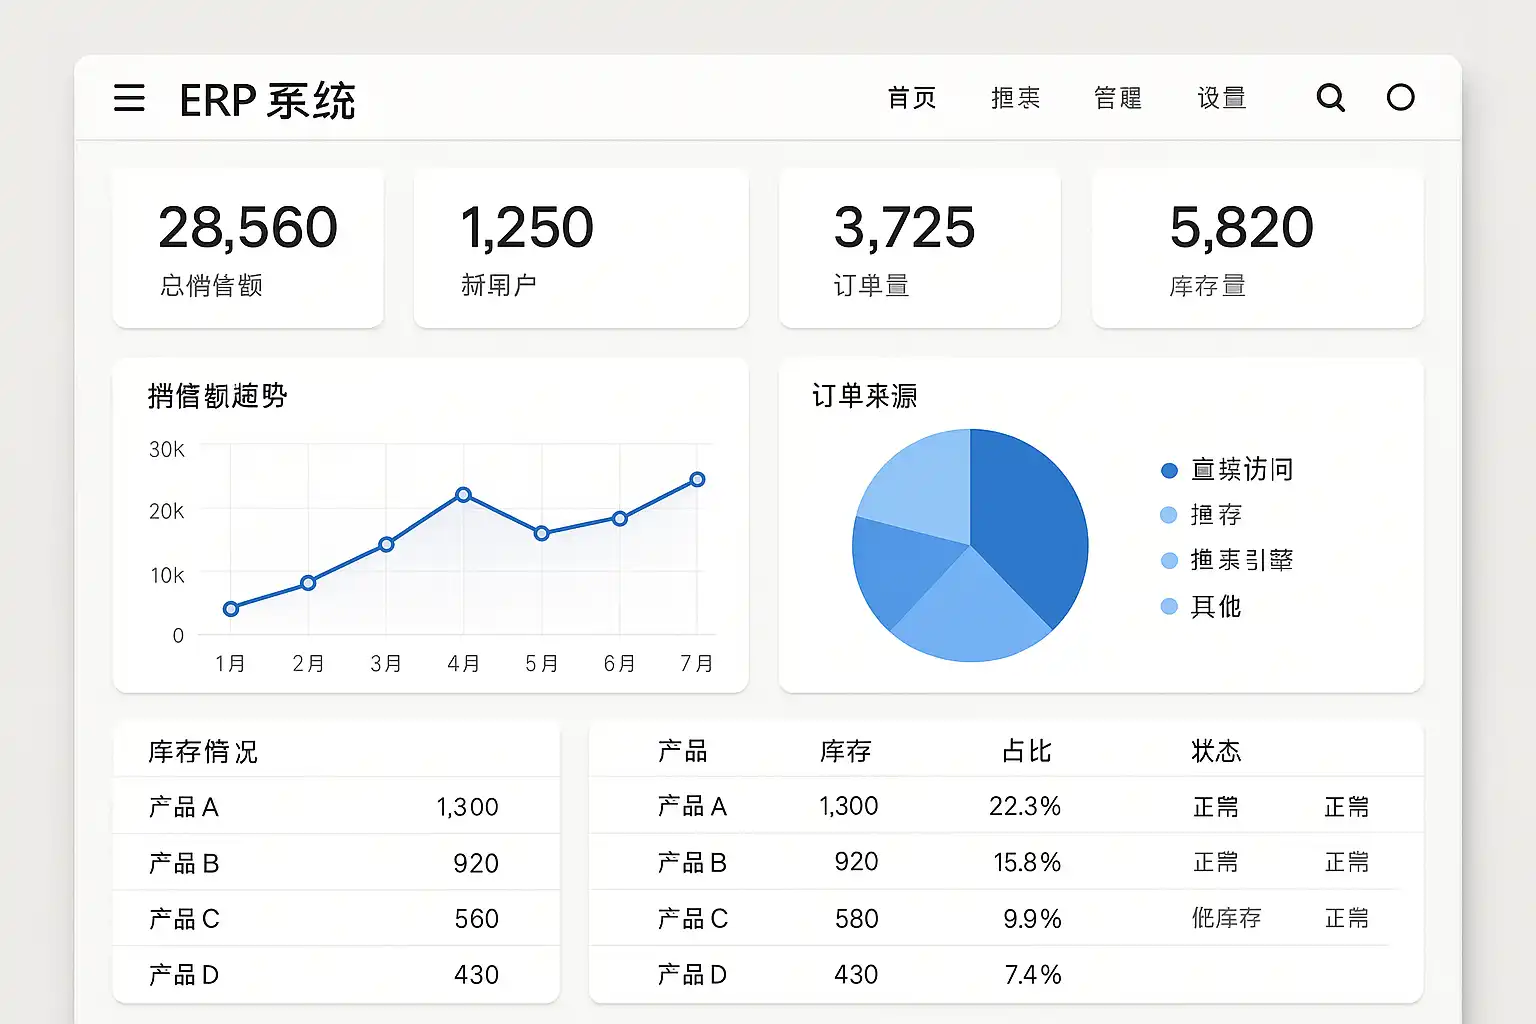
Task: Sort table by the 占比 column header
Action: [x=1026, y=751]
